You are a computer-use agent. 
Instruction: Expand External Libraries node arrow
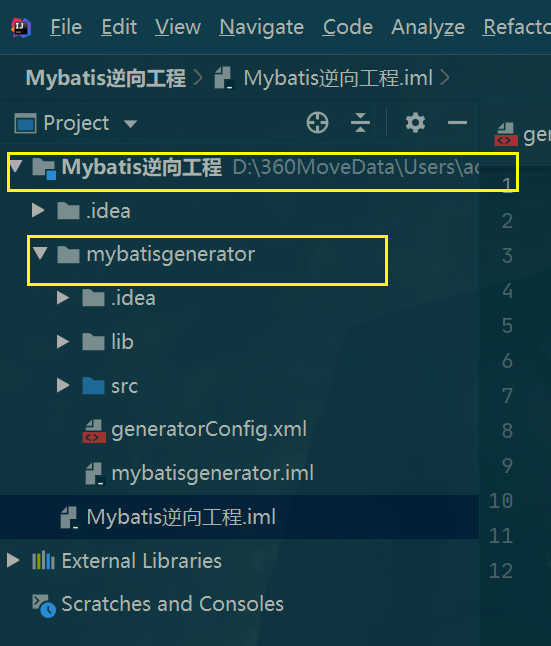[13, 560]
